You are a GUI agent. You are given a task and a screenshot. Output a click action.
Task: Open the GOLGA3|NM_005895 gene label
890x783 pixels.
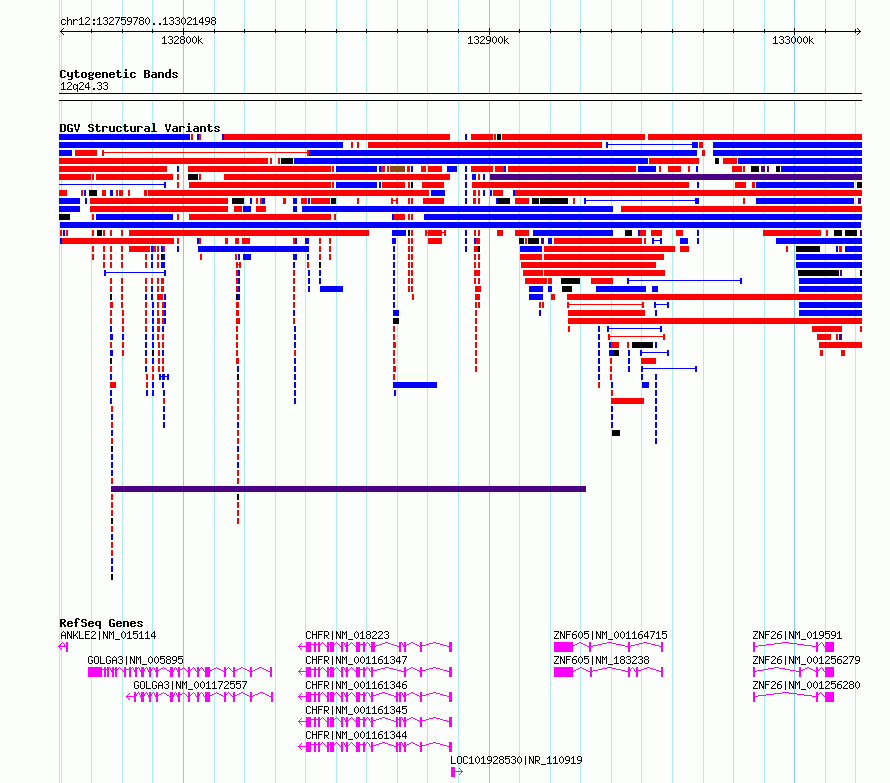pos(135,660)
